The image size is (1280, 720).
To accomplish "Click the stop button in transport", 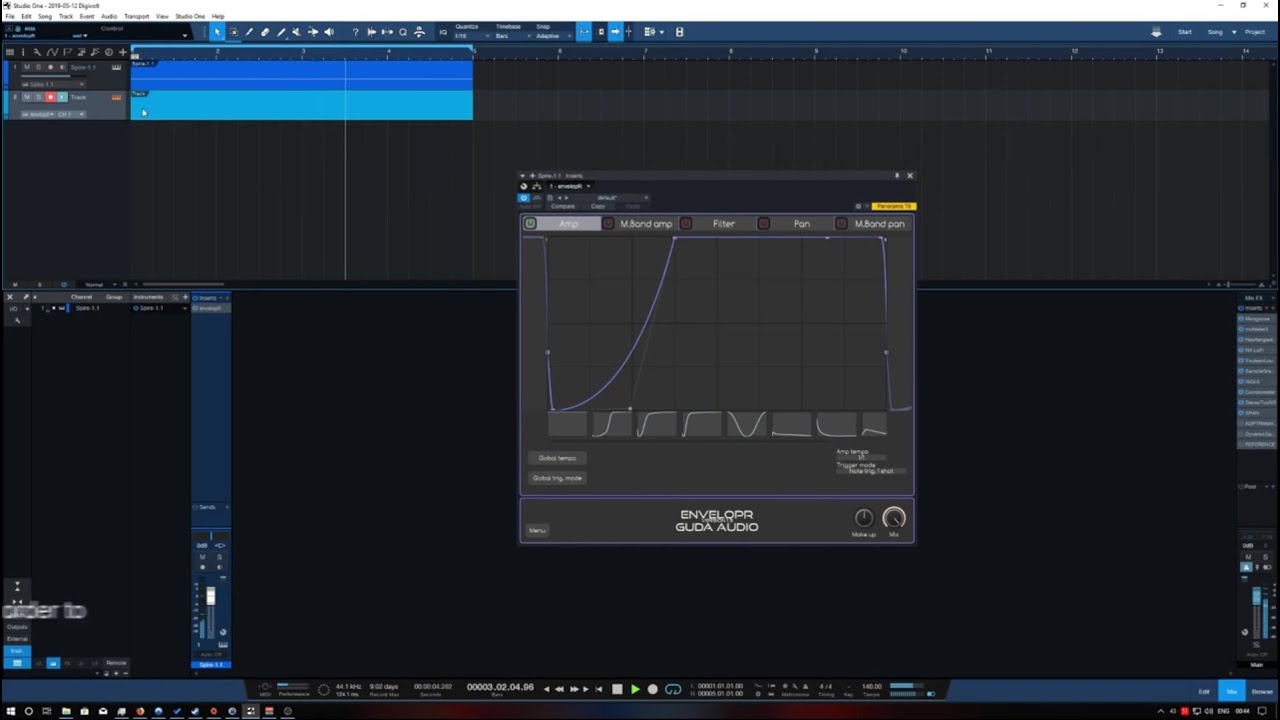I will point(617,689).
